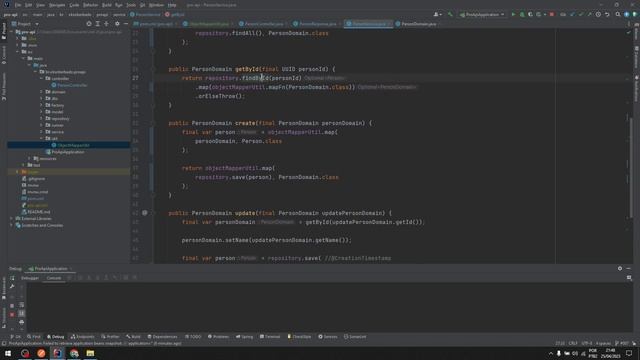Click the Git rollback arrow icon
This screenshot has height=360, width=640.
(607, 14)
